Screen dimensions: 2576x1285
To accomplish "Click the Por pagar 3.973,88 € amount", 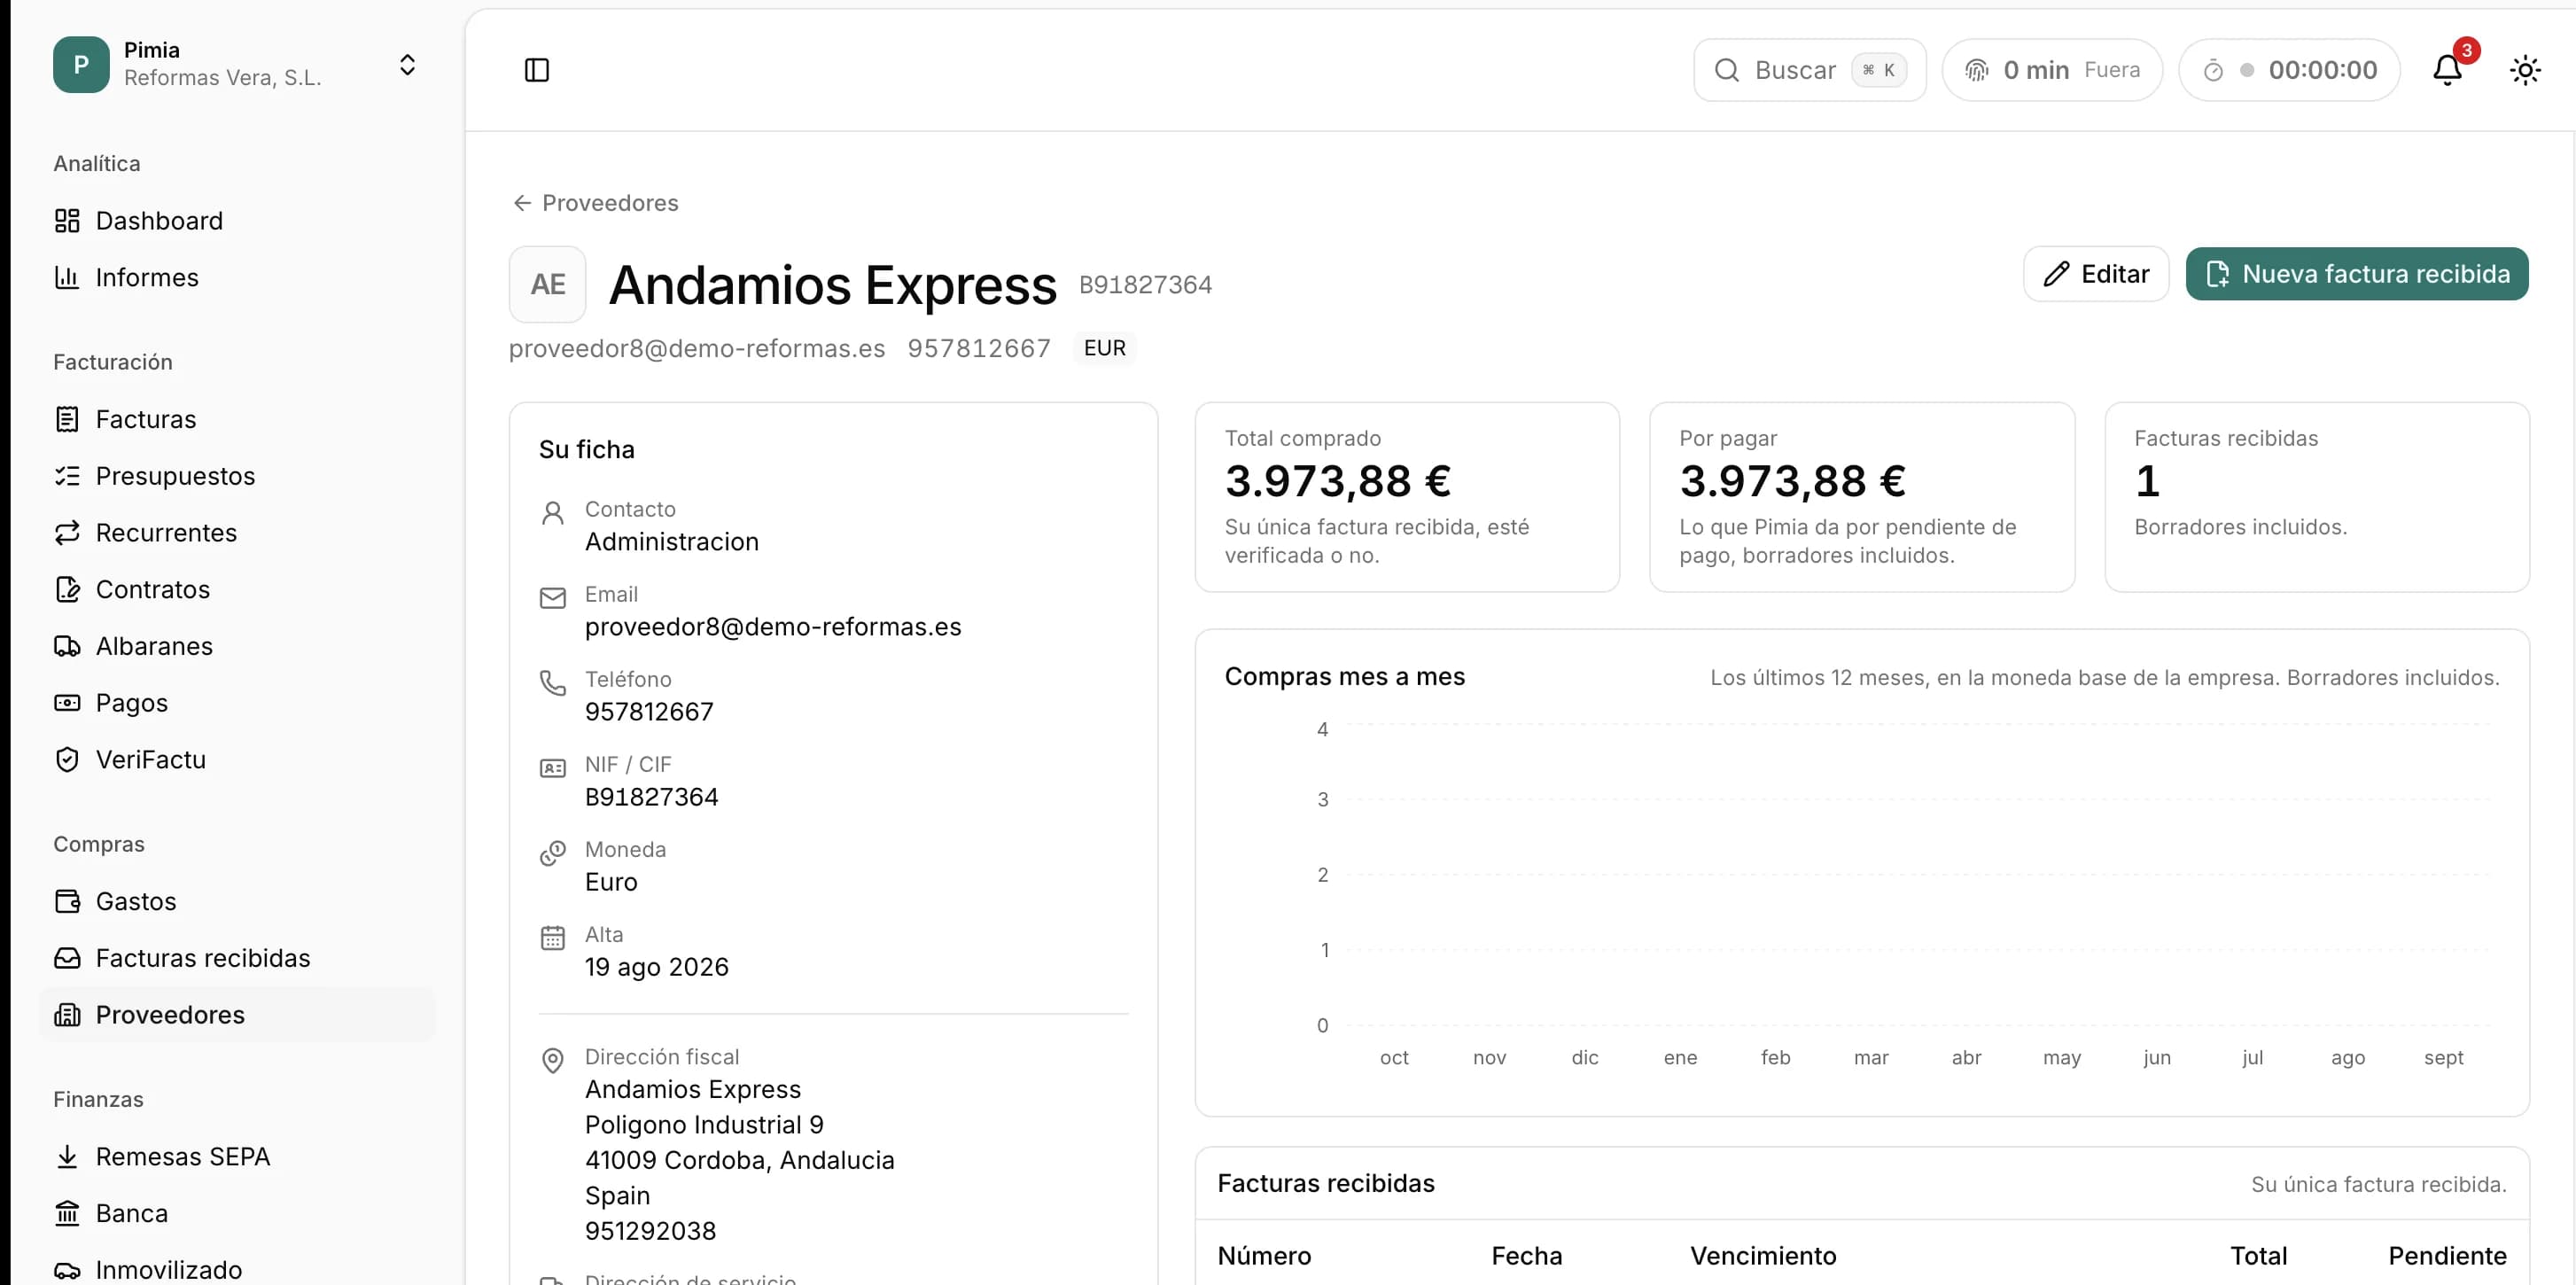I will (x=1793, y=481).
